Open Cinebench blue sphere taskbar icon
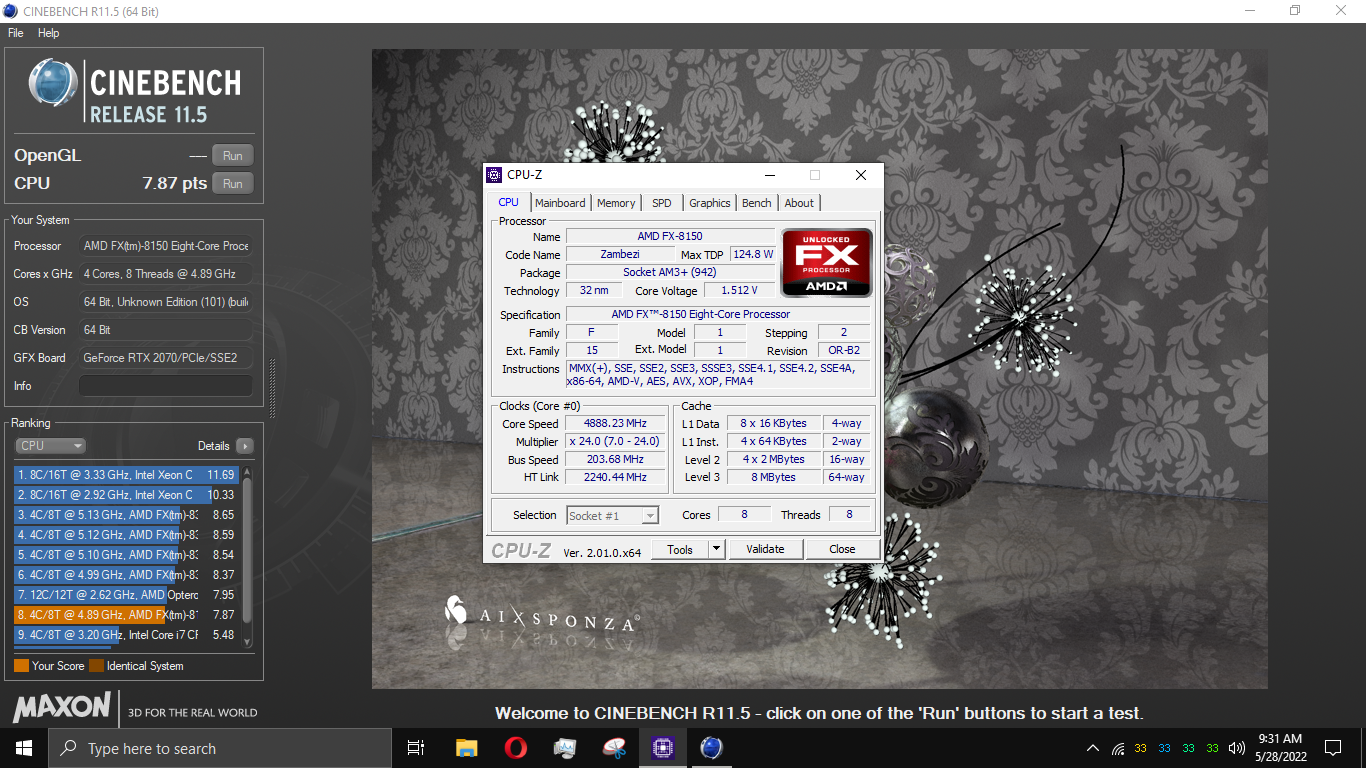1366x768 pixels. click(x=711, y=748)
